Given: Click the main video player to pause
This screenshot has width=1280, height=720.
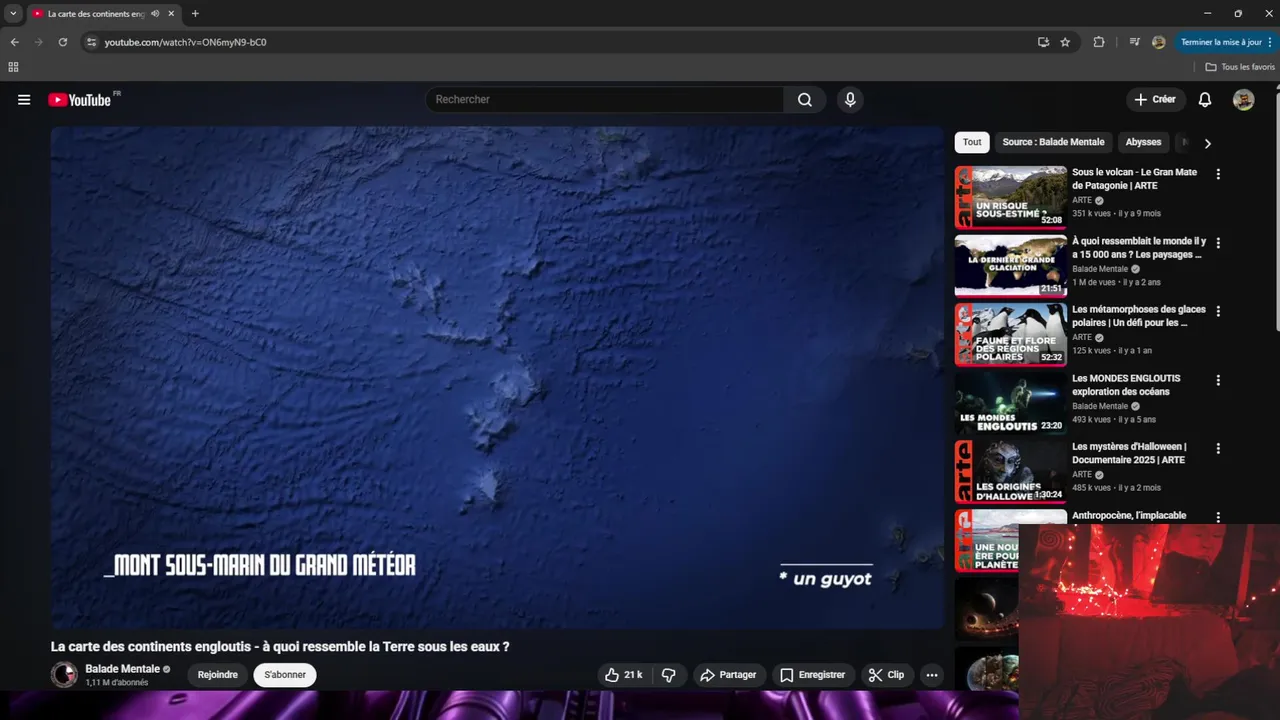Looking at the screenshot, I should coord(497,378).
